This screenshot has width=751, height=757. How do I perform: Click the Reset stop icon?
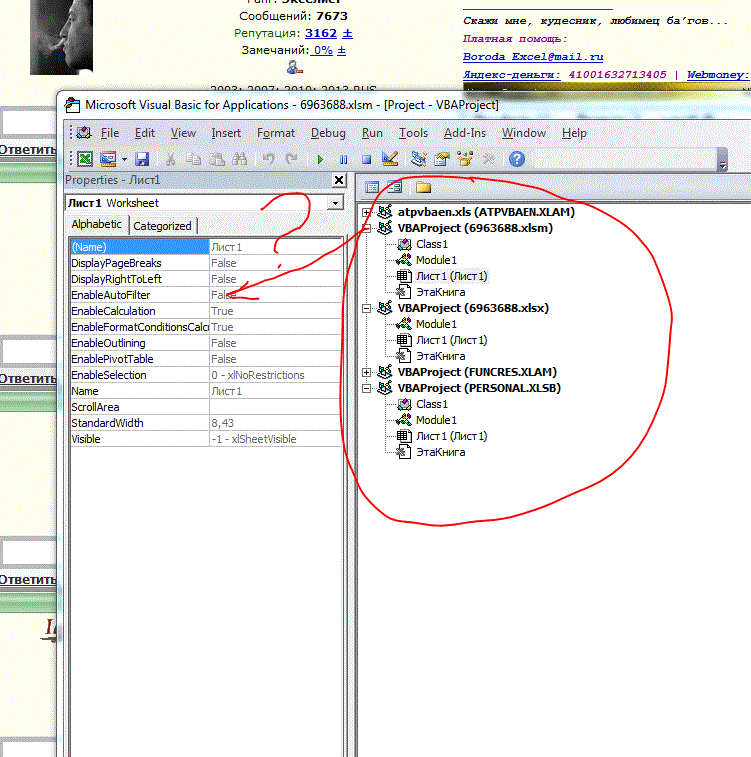click(366, 159)
